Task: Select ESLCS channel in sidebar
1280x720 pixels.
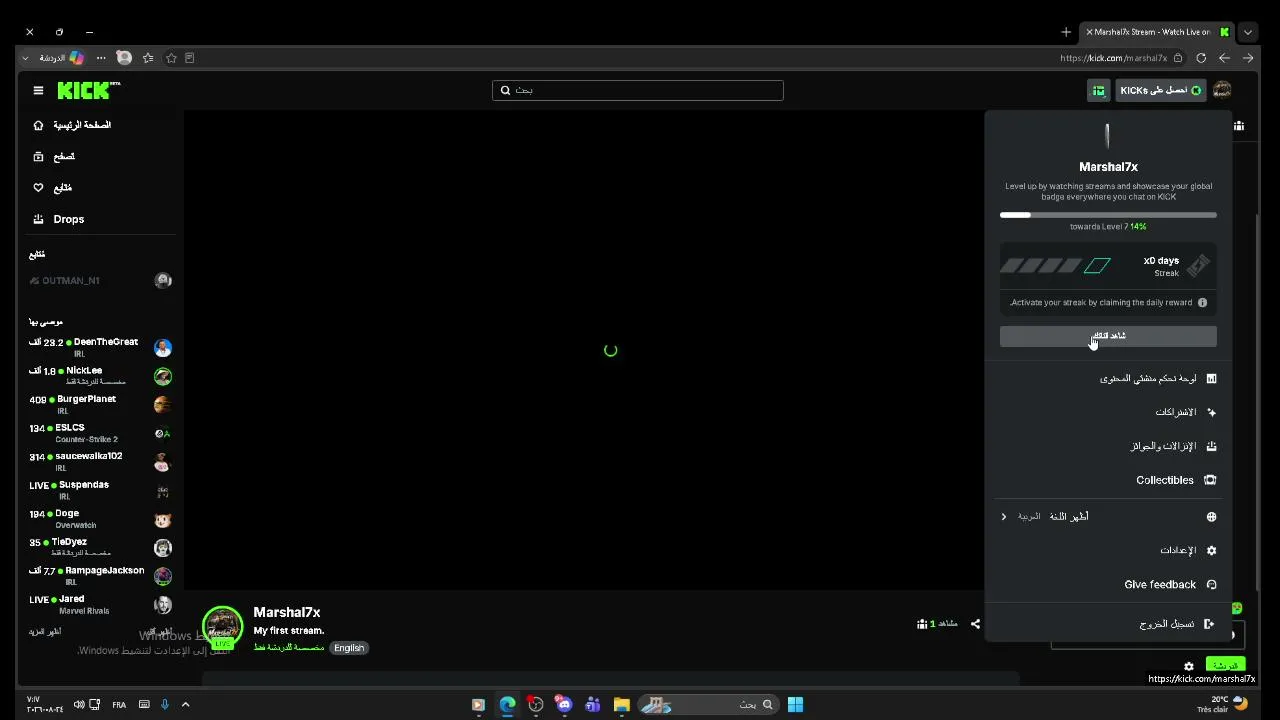Action: coord(100,433)
